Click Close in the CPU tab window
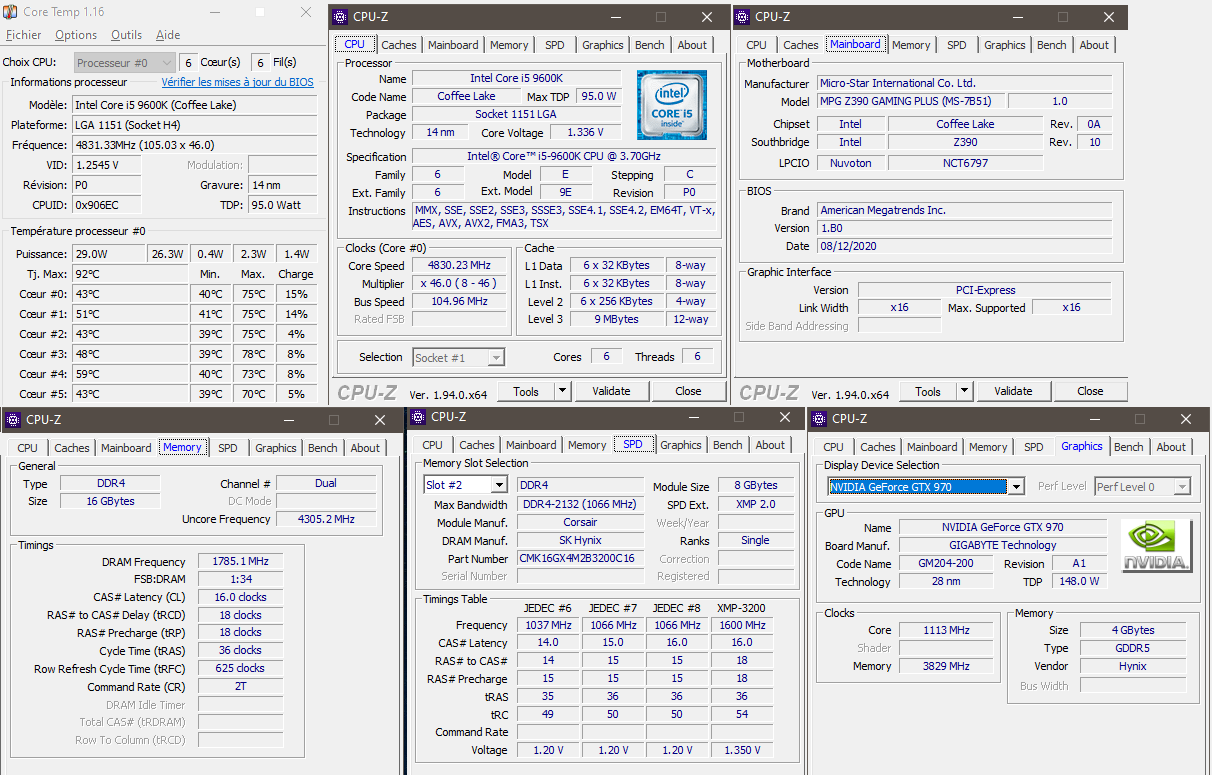 (688, 391)
